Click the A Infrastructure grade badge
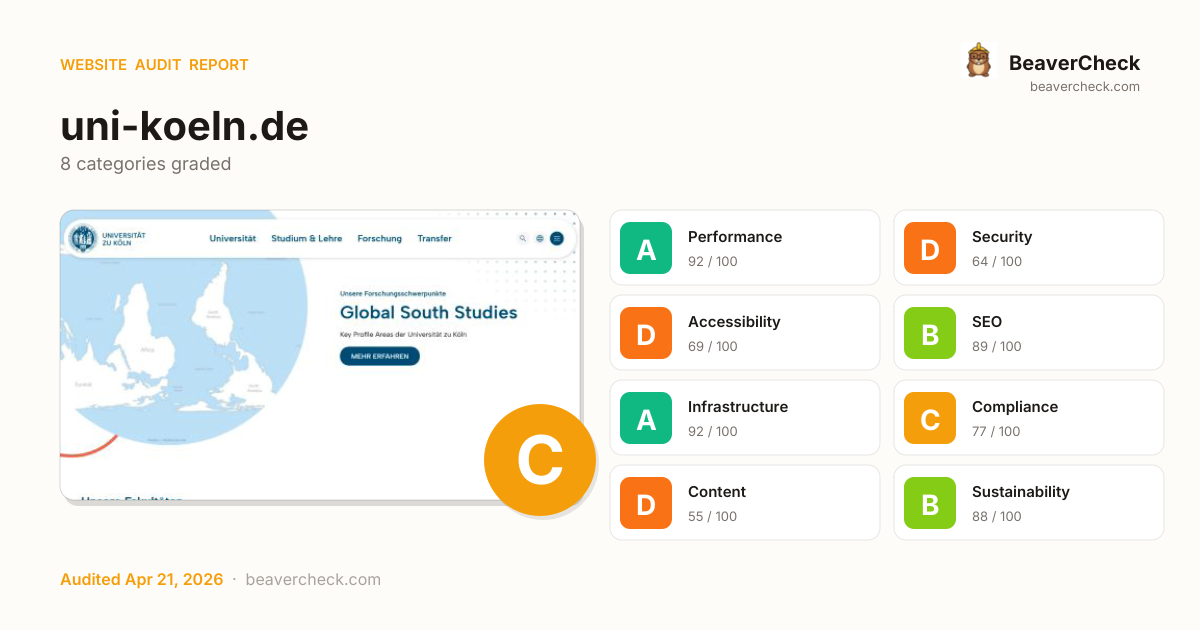This screenshot has width=1200, height=630. coord(646,418)
